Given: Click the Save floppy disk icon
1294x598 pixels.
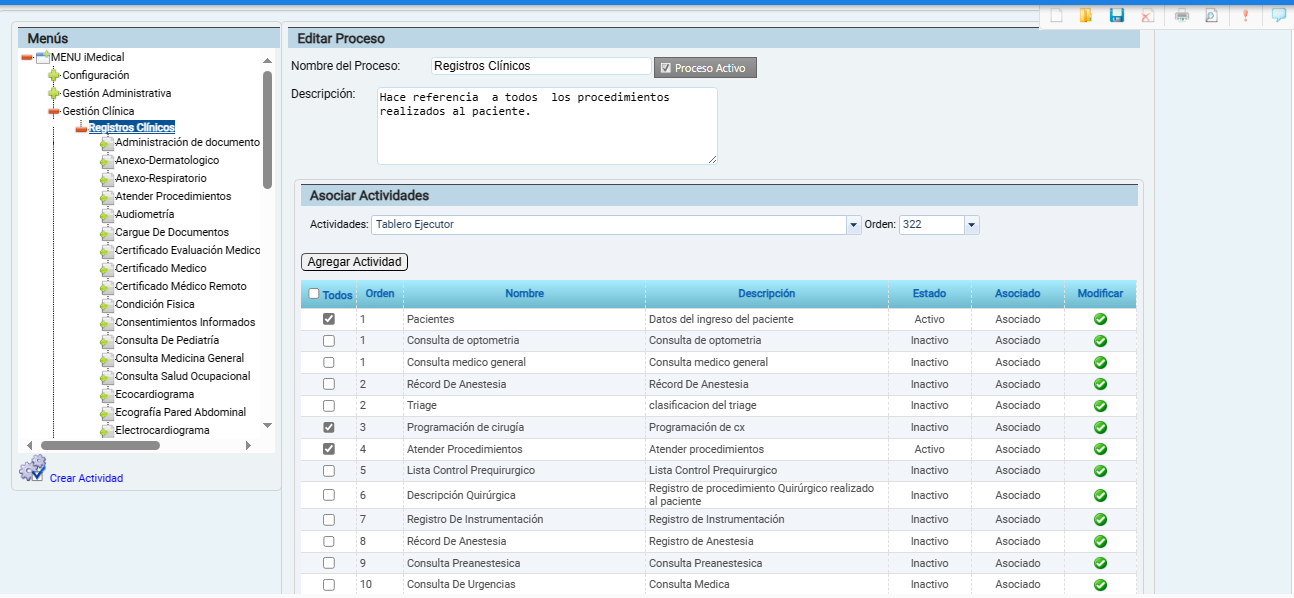Looking at the screenshot, I should click(x=1117, y=15).
